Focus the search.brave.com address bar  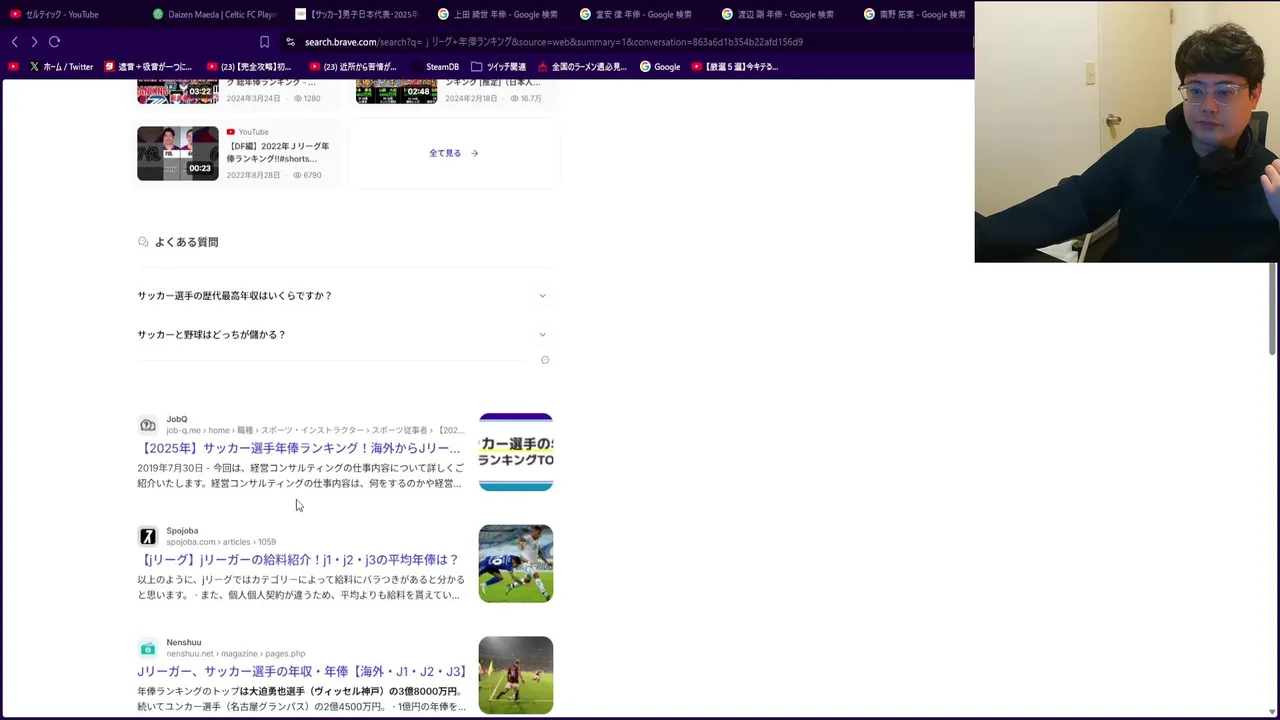553,42
